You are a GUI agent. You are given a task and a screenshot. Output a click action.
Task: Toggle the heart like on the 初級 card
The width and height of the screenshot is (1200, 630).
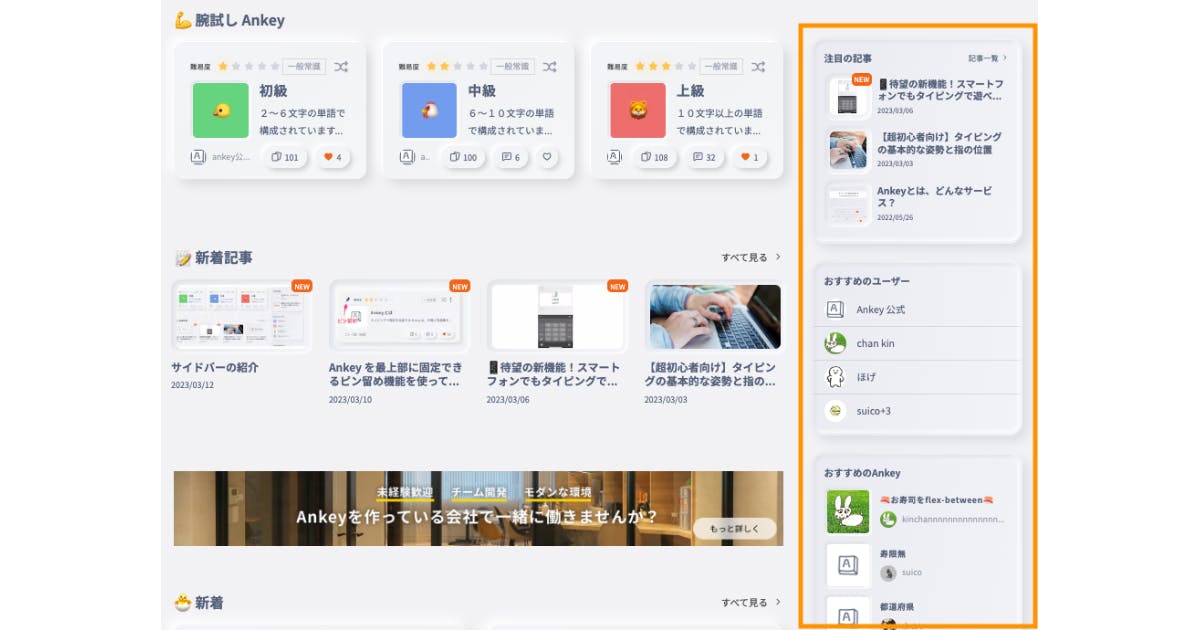331,157
